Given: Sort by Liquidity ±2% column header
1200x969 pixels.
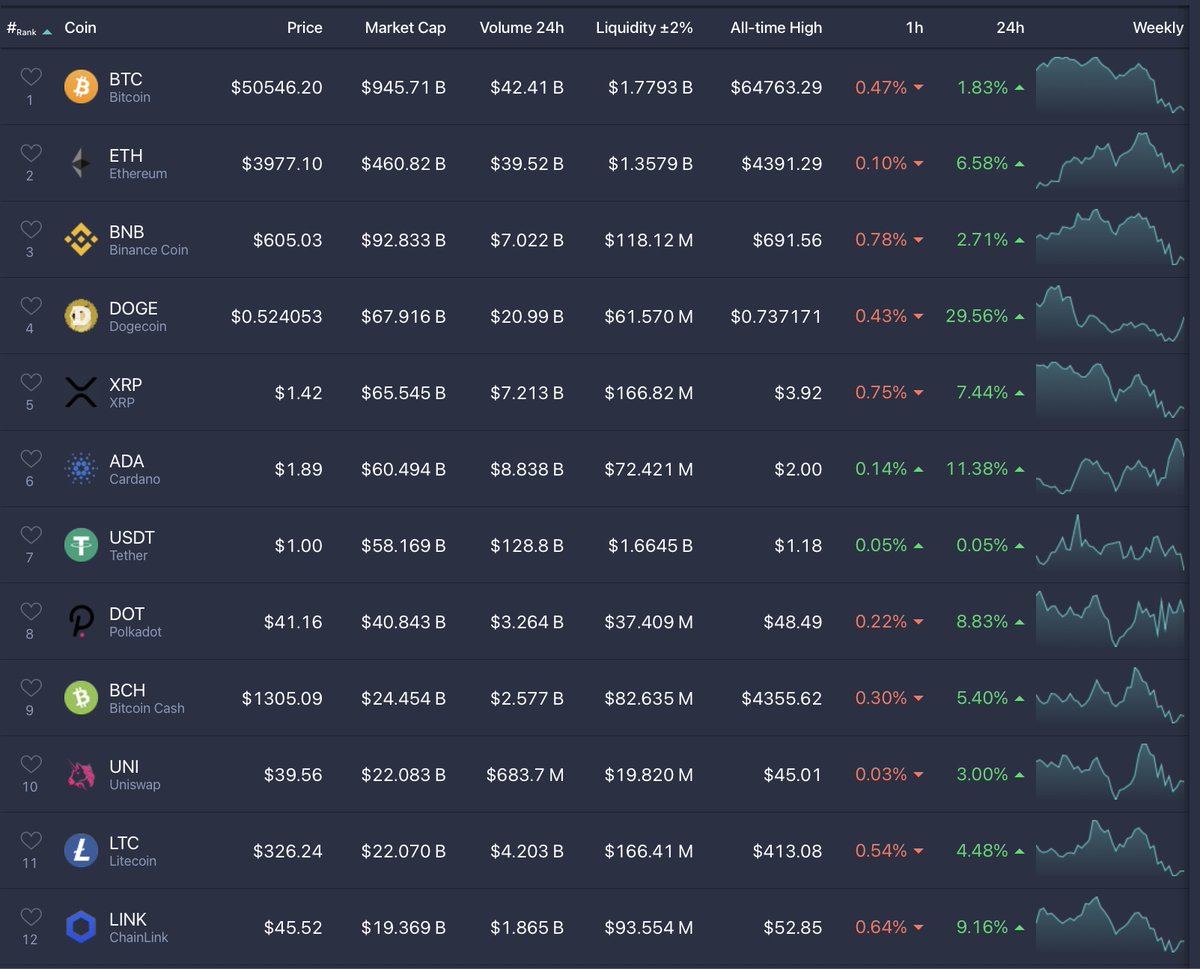Looking at the screenshot, I should 644,27.
